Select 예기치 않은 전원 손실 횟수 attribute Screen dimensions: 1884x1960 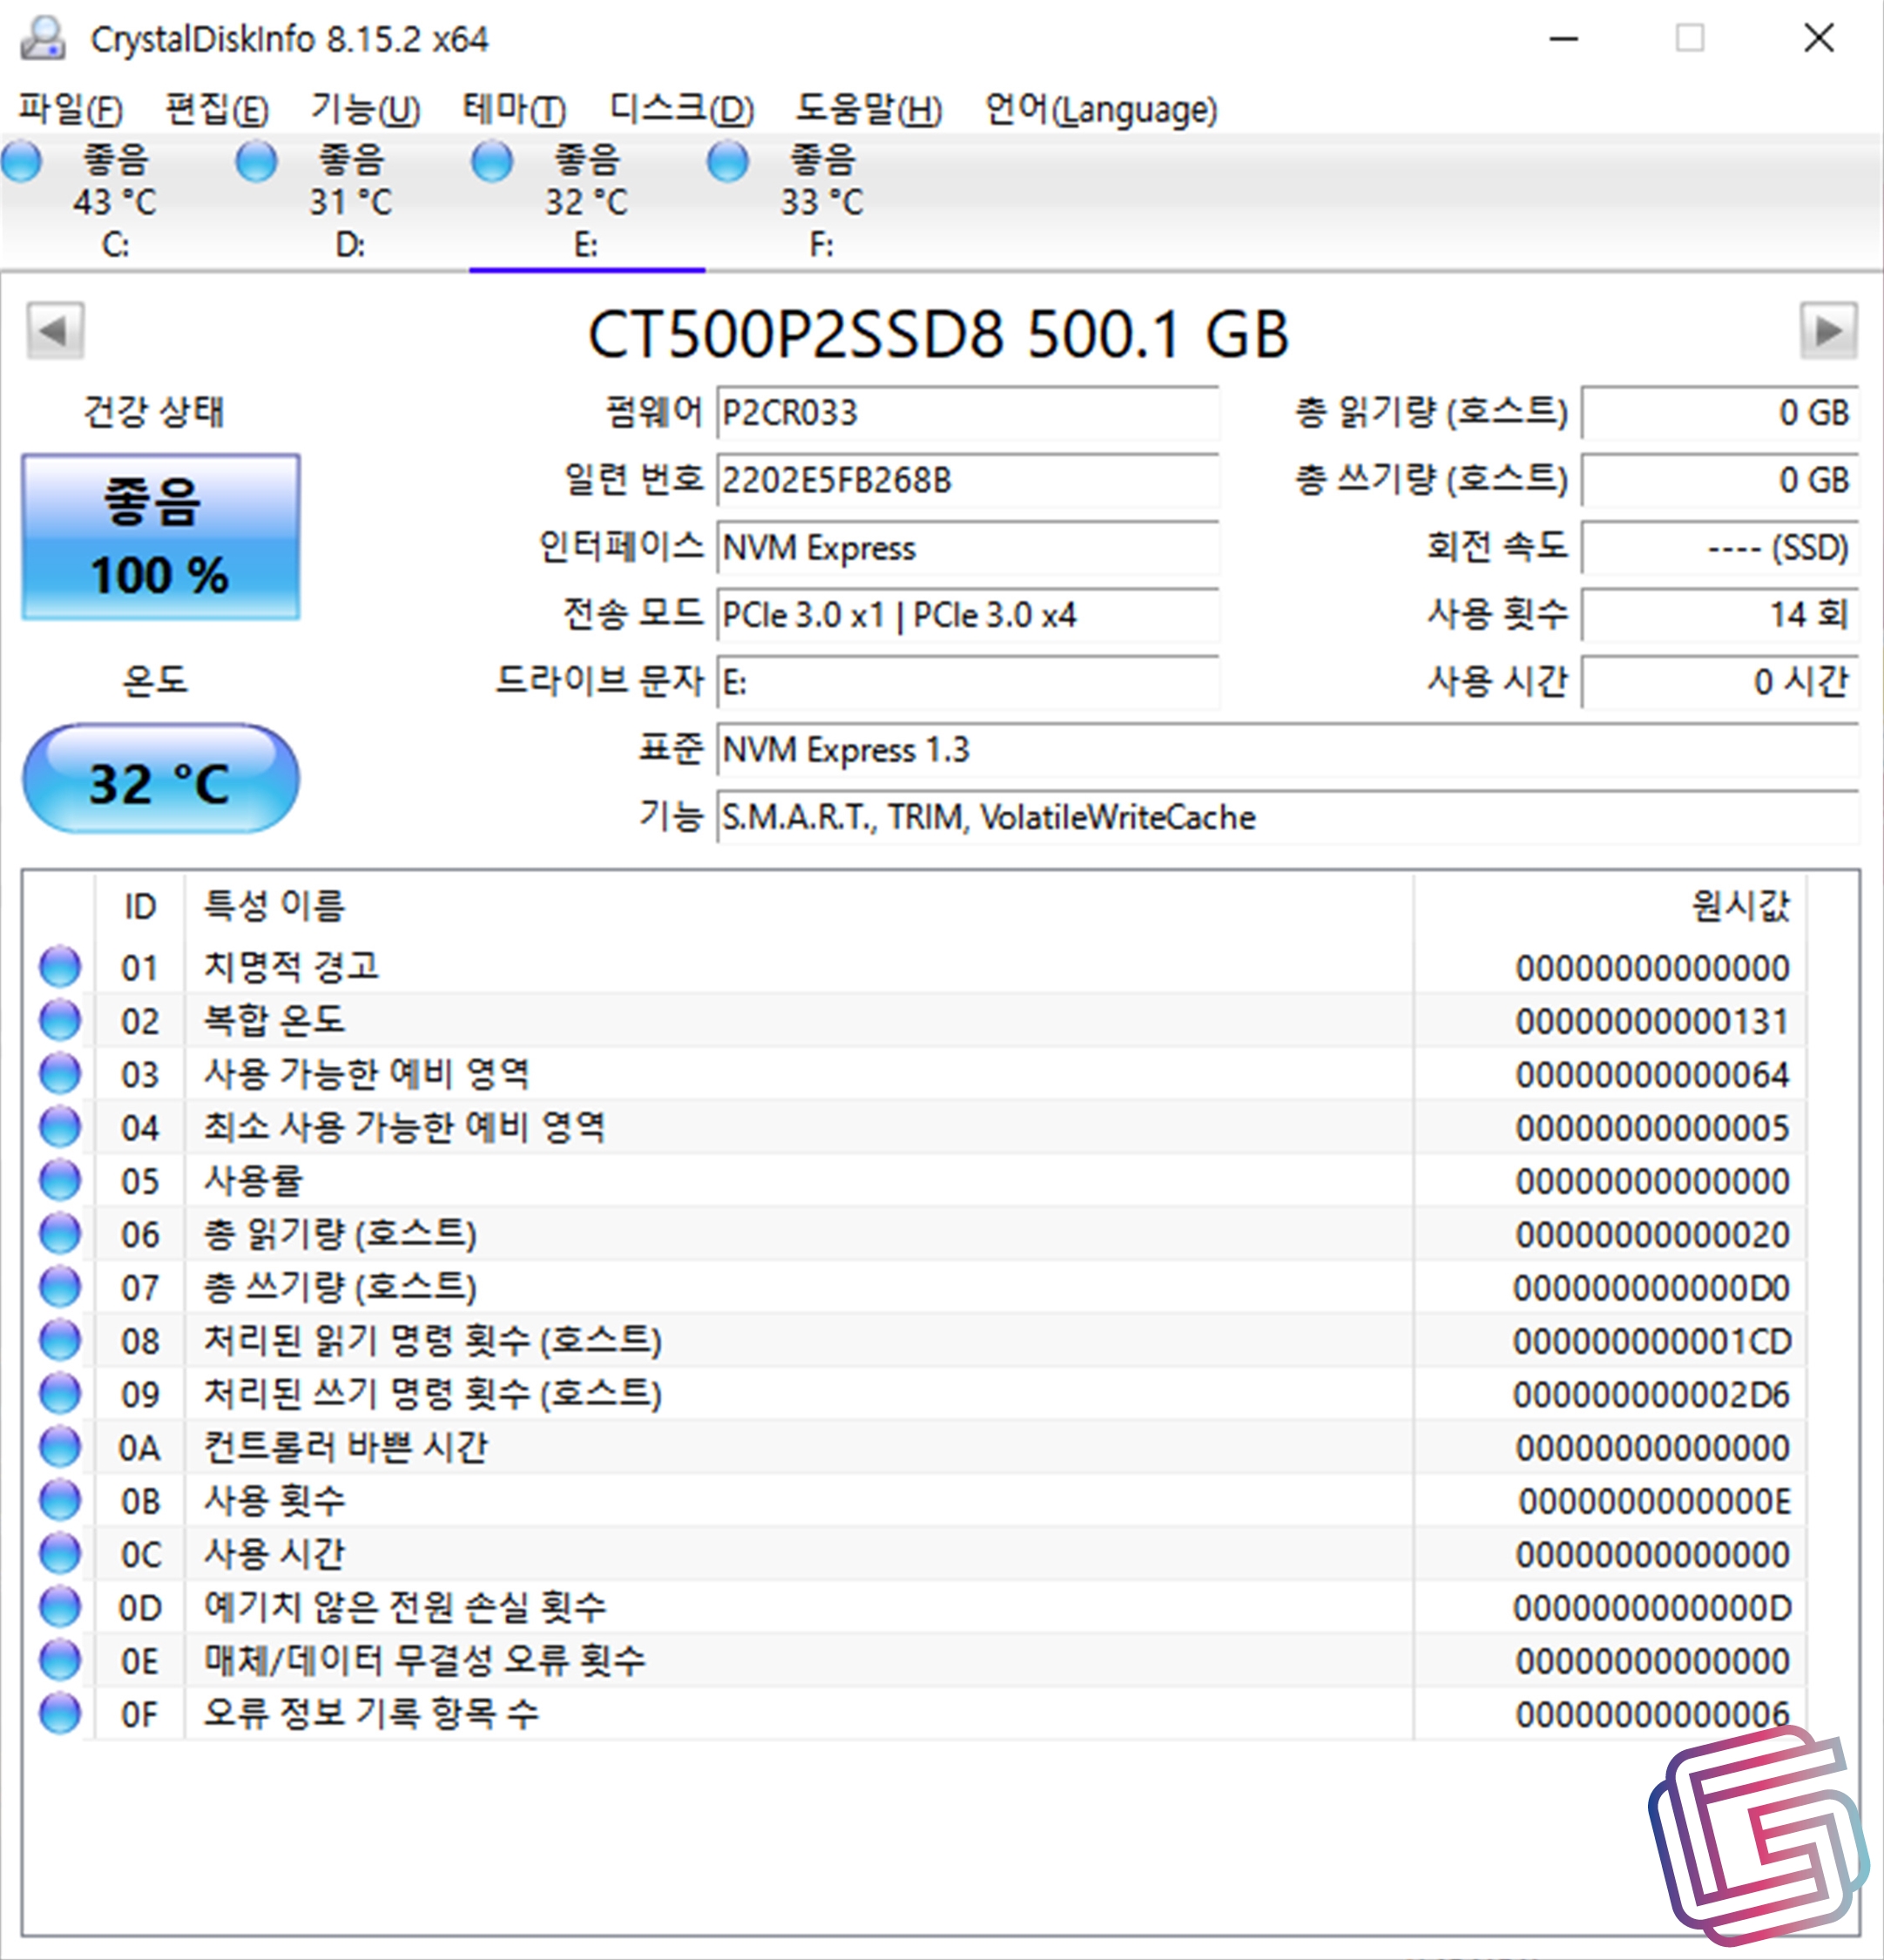tap(405, 1606)
